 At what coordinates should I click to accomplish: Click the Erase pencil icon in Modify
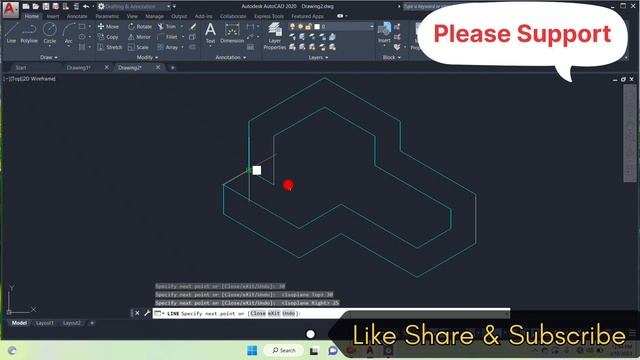(x=193, y=27)
